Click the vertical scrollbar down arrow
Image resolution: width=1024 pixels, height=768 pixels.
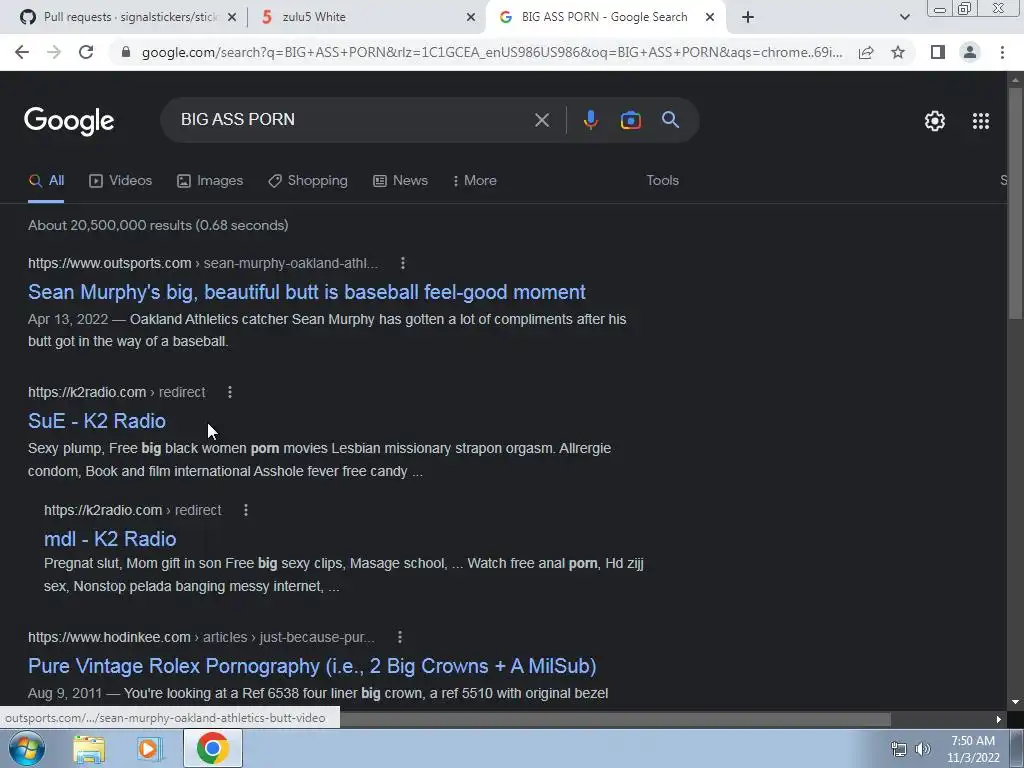point(1015,702)
